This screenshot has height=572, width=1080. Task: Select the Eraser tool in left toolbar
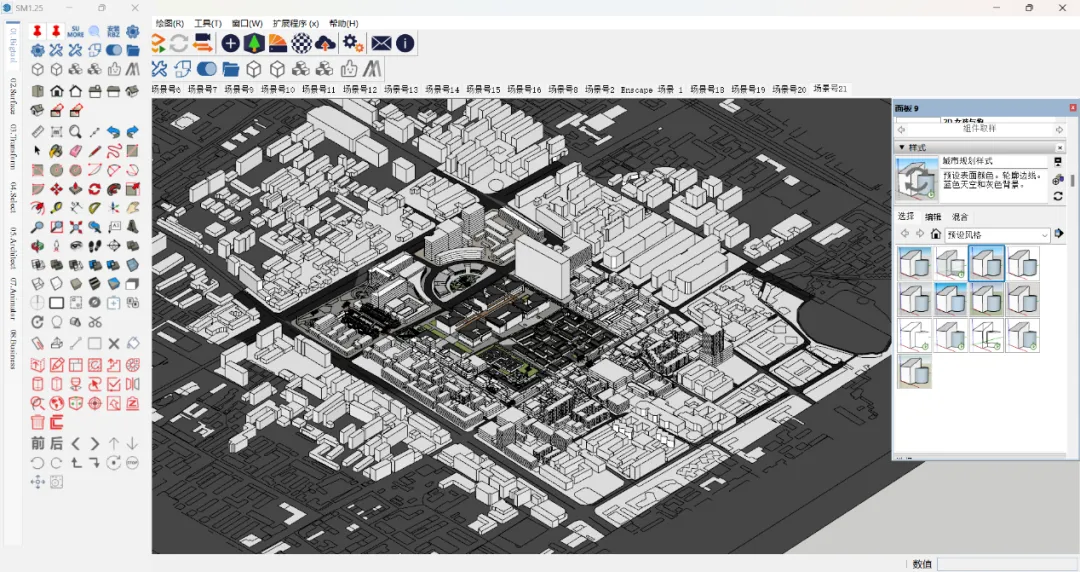coord(76,151)
